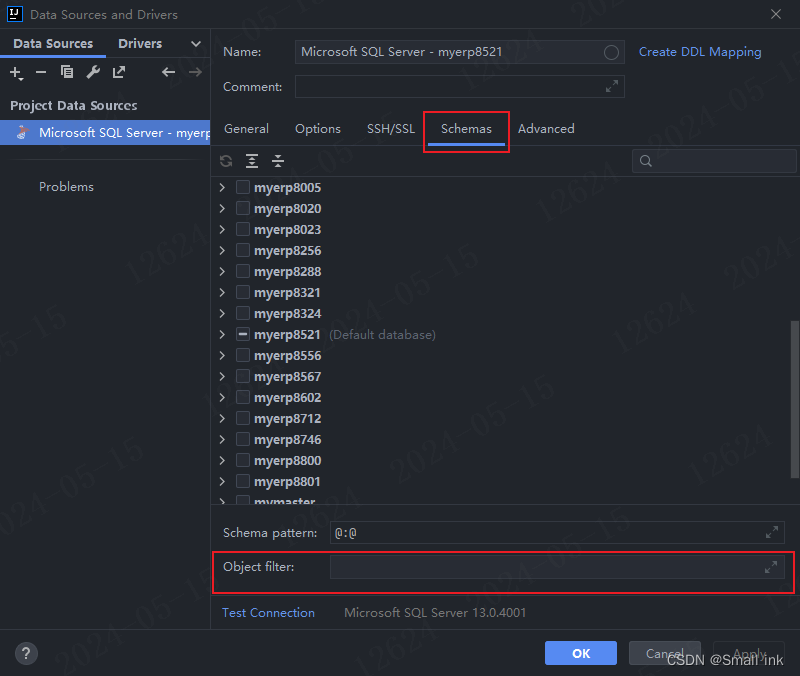Expand the myerp8005 tree node
This screenshot has height=676, width=800.
222,187
